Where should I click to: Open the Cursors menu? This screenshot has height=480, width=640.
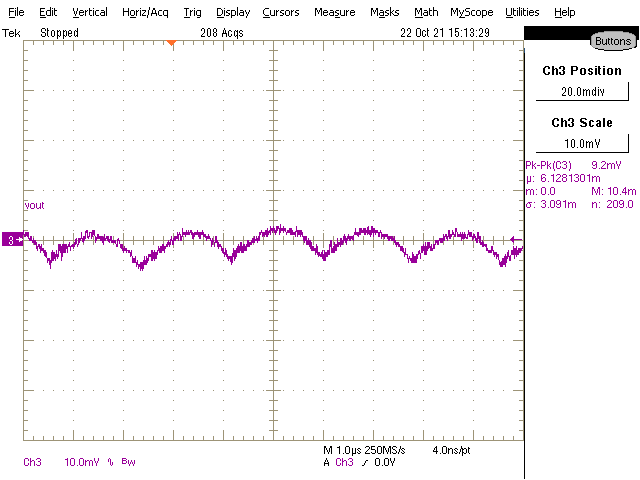pos(280,12)
